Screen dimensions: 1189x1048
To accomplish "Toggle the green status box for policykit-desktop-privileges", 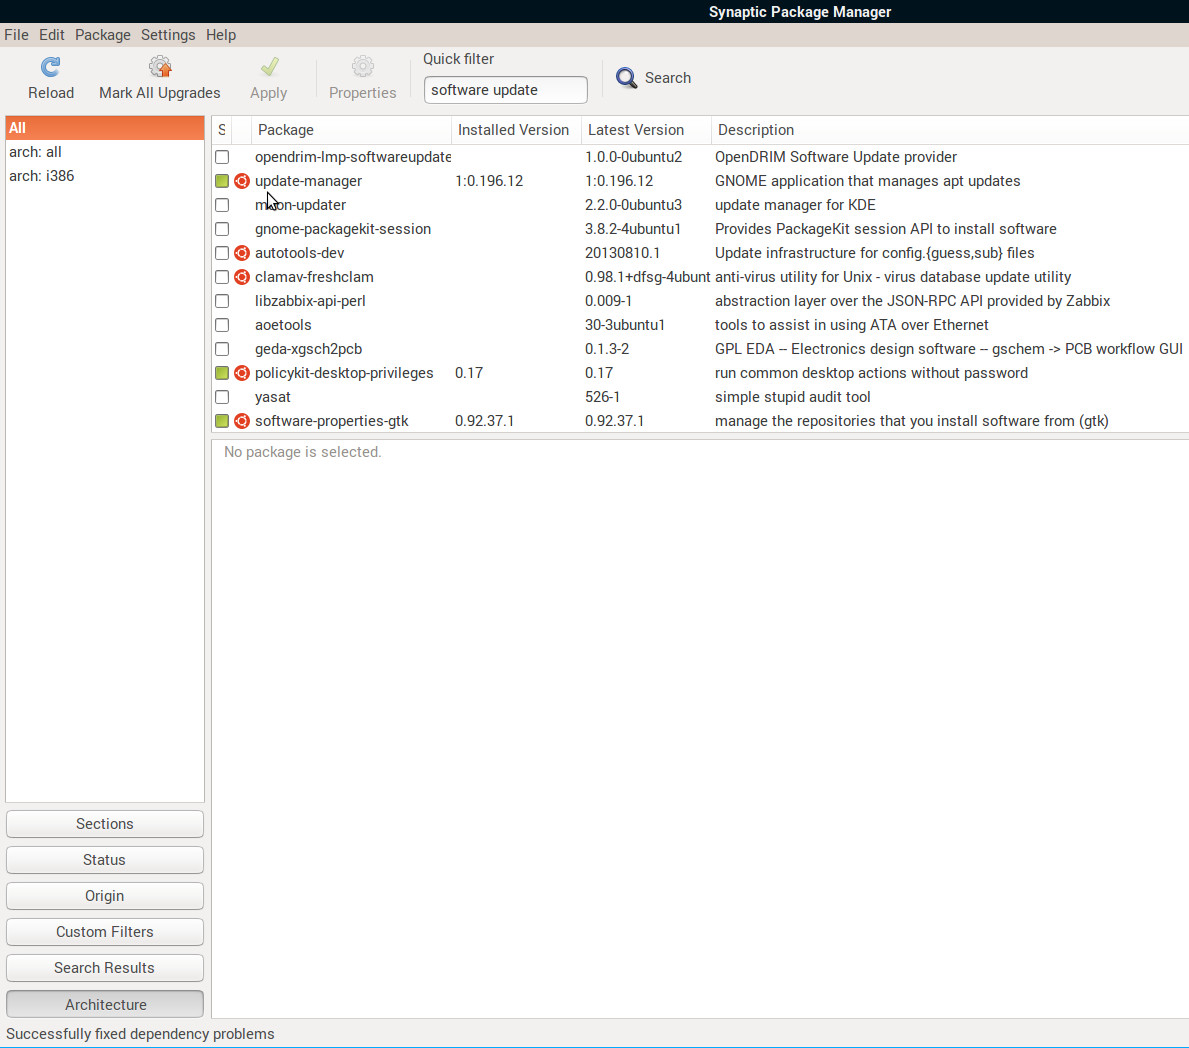I will click(x=222, y=373).
